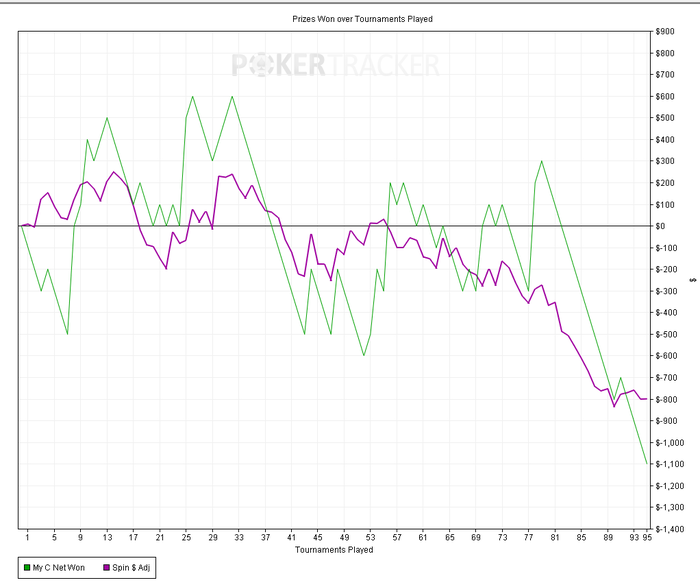Click the X axis tick label 89
This screenshot has width=700, height=587.
click(608, 537)
